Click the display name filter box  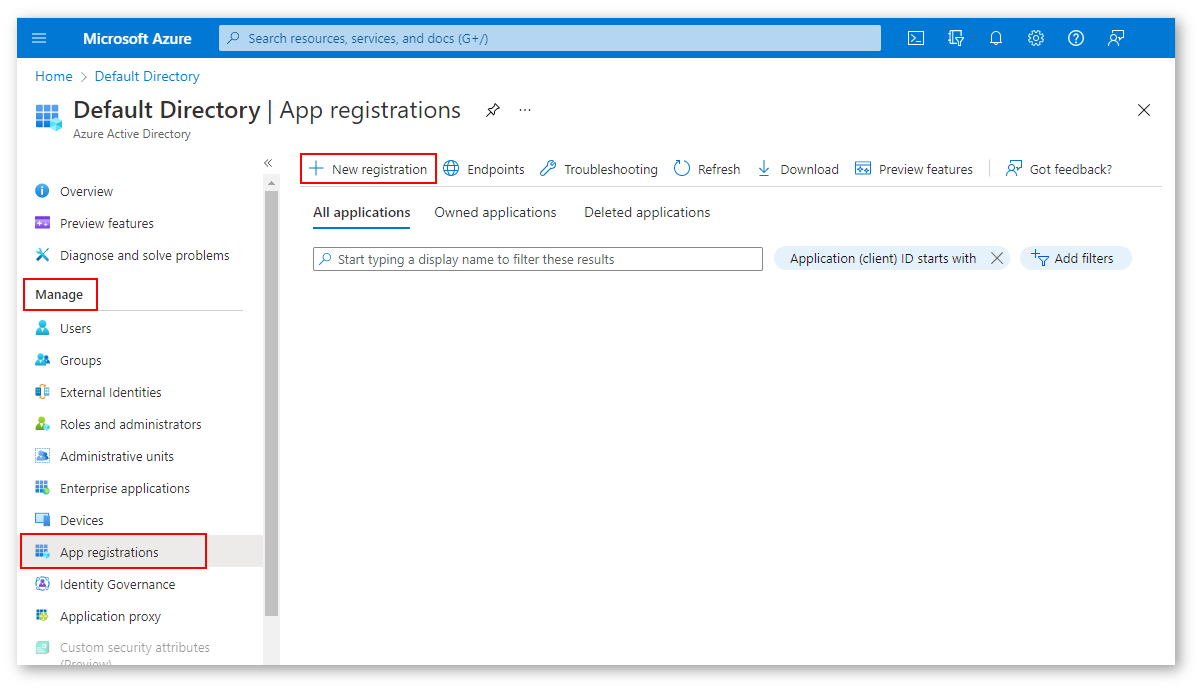point(538,259)
